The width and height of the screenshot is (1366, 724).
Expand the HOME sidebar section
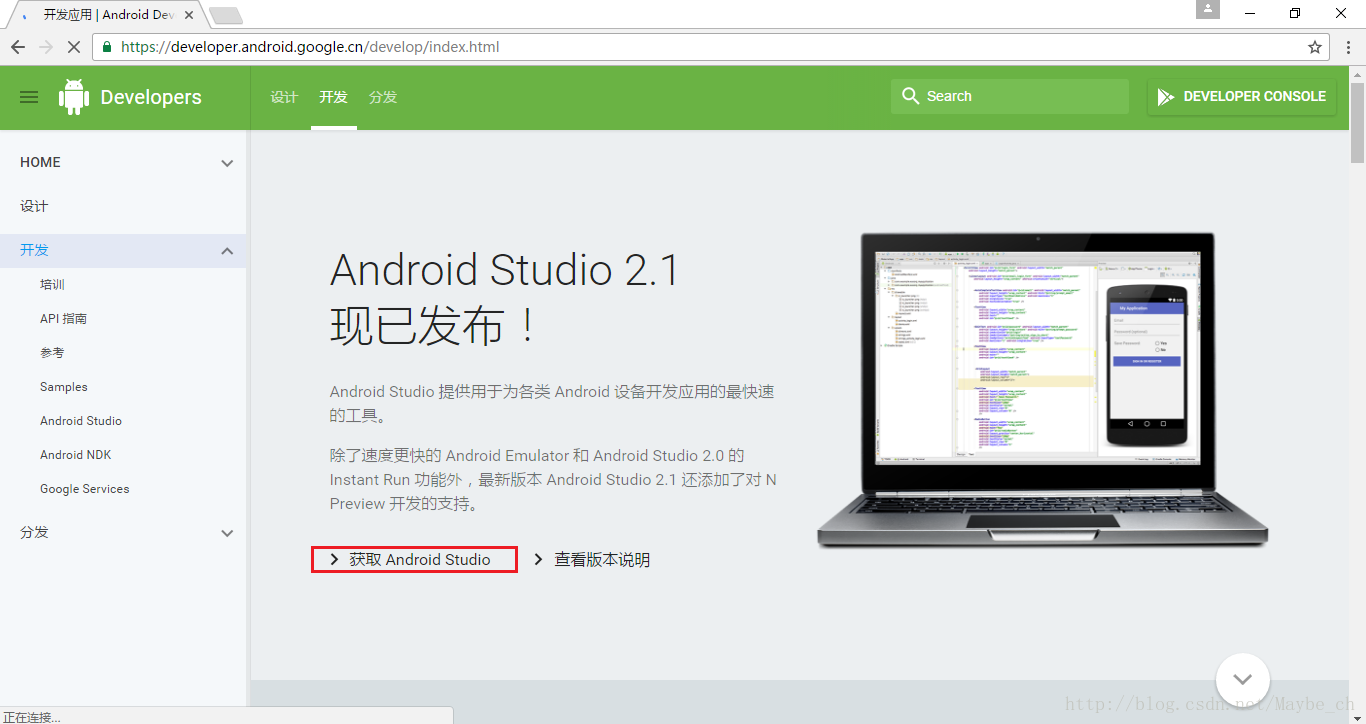[x=227, y=163]
